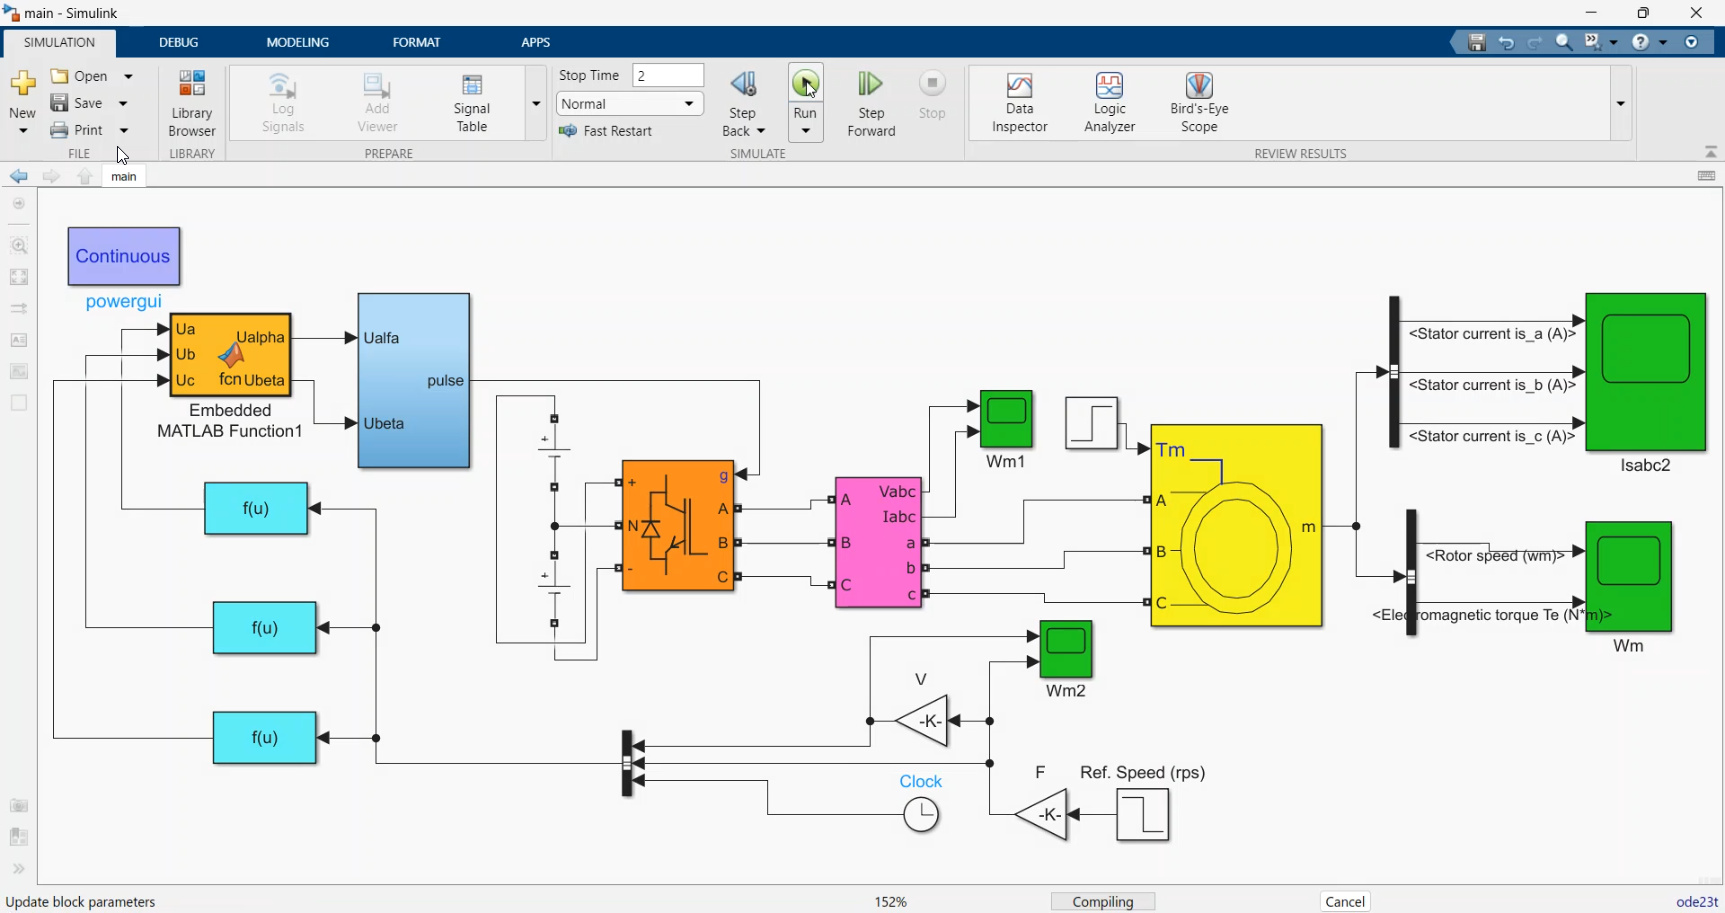
Task: Run the simulation with the Run button
Action: pos(805,84)
